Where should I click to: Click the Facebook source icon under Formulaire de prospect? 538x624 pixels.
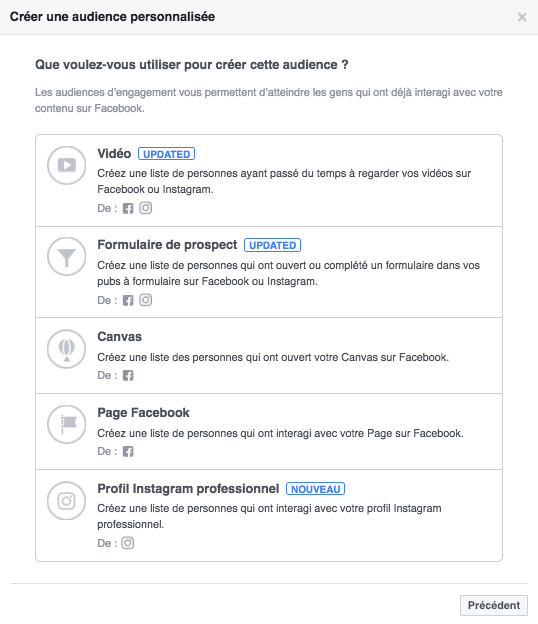[x=128, y=300]
